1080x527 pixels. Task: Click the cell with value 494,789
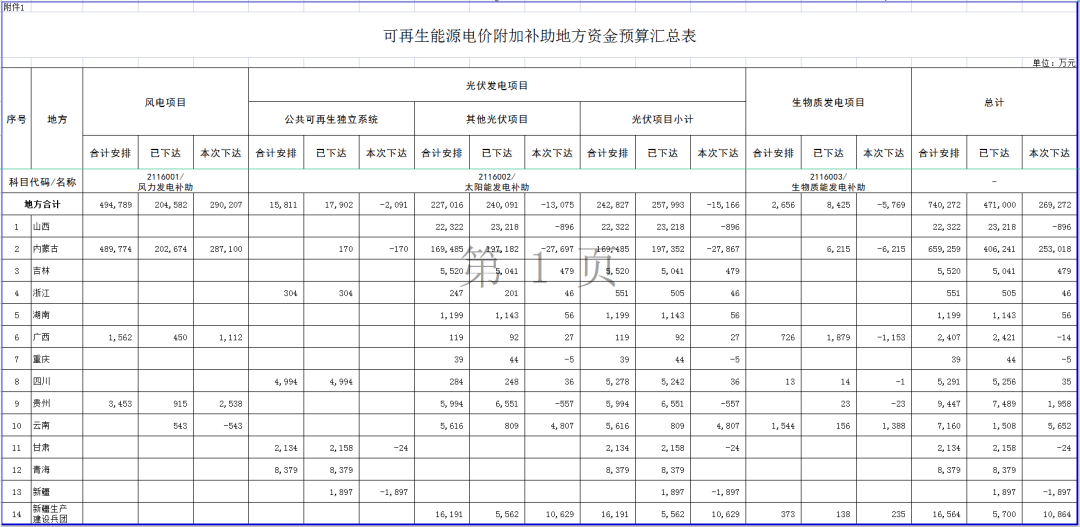110,205
